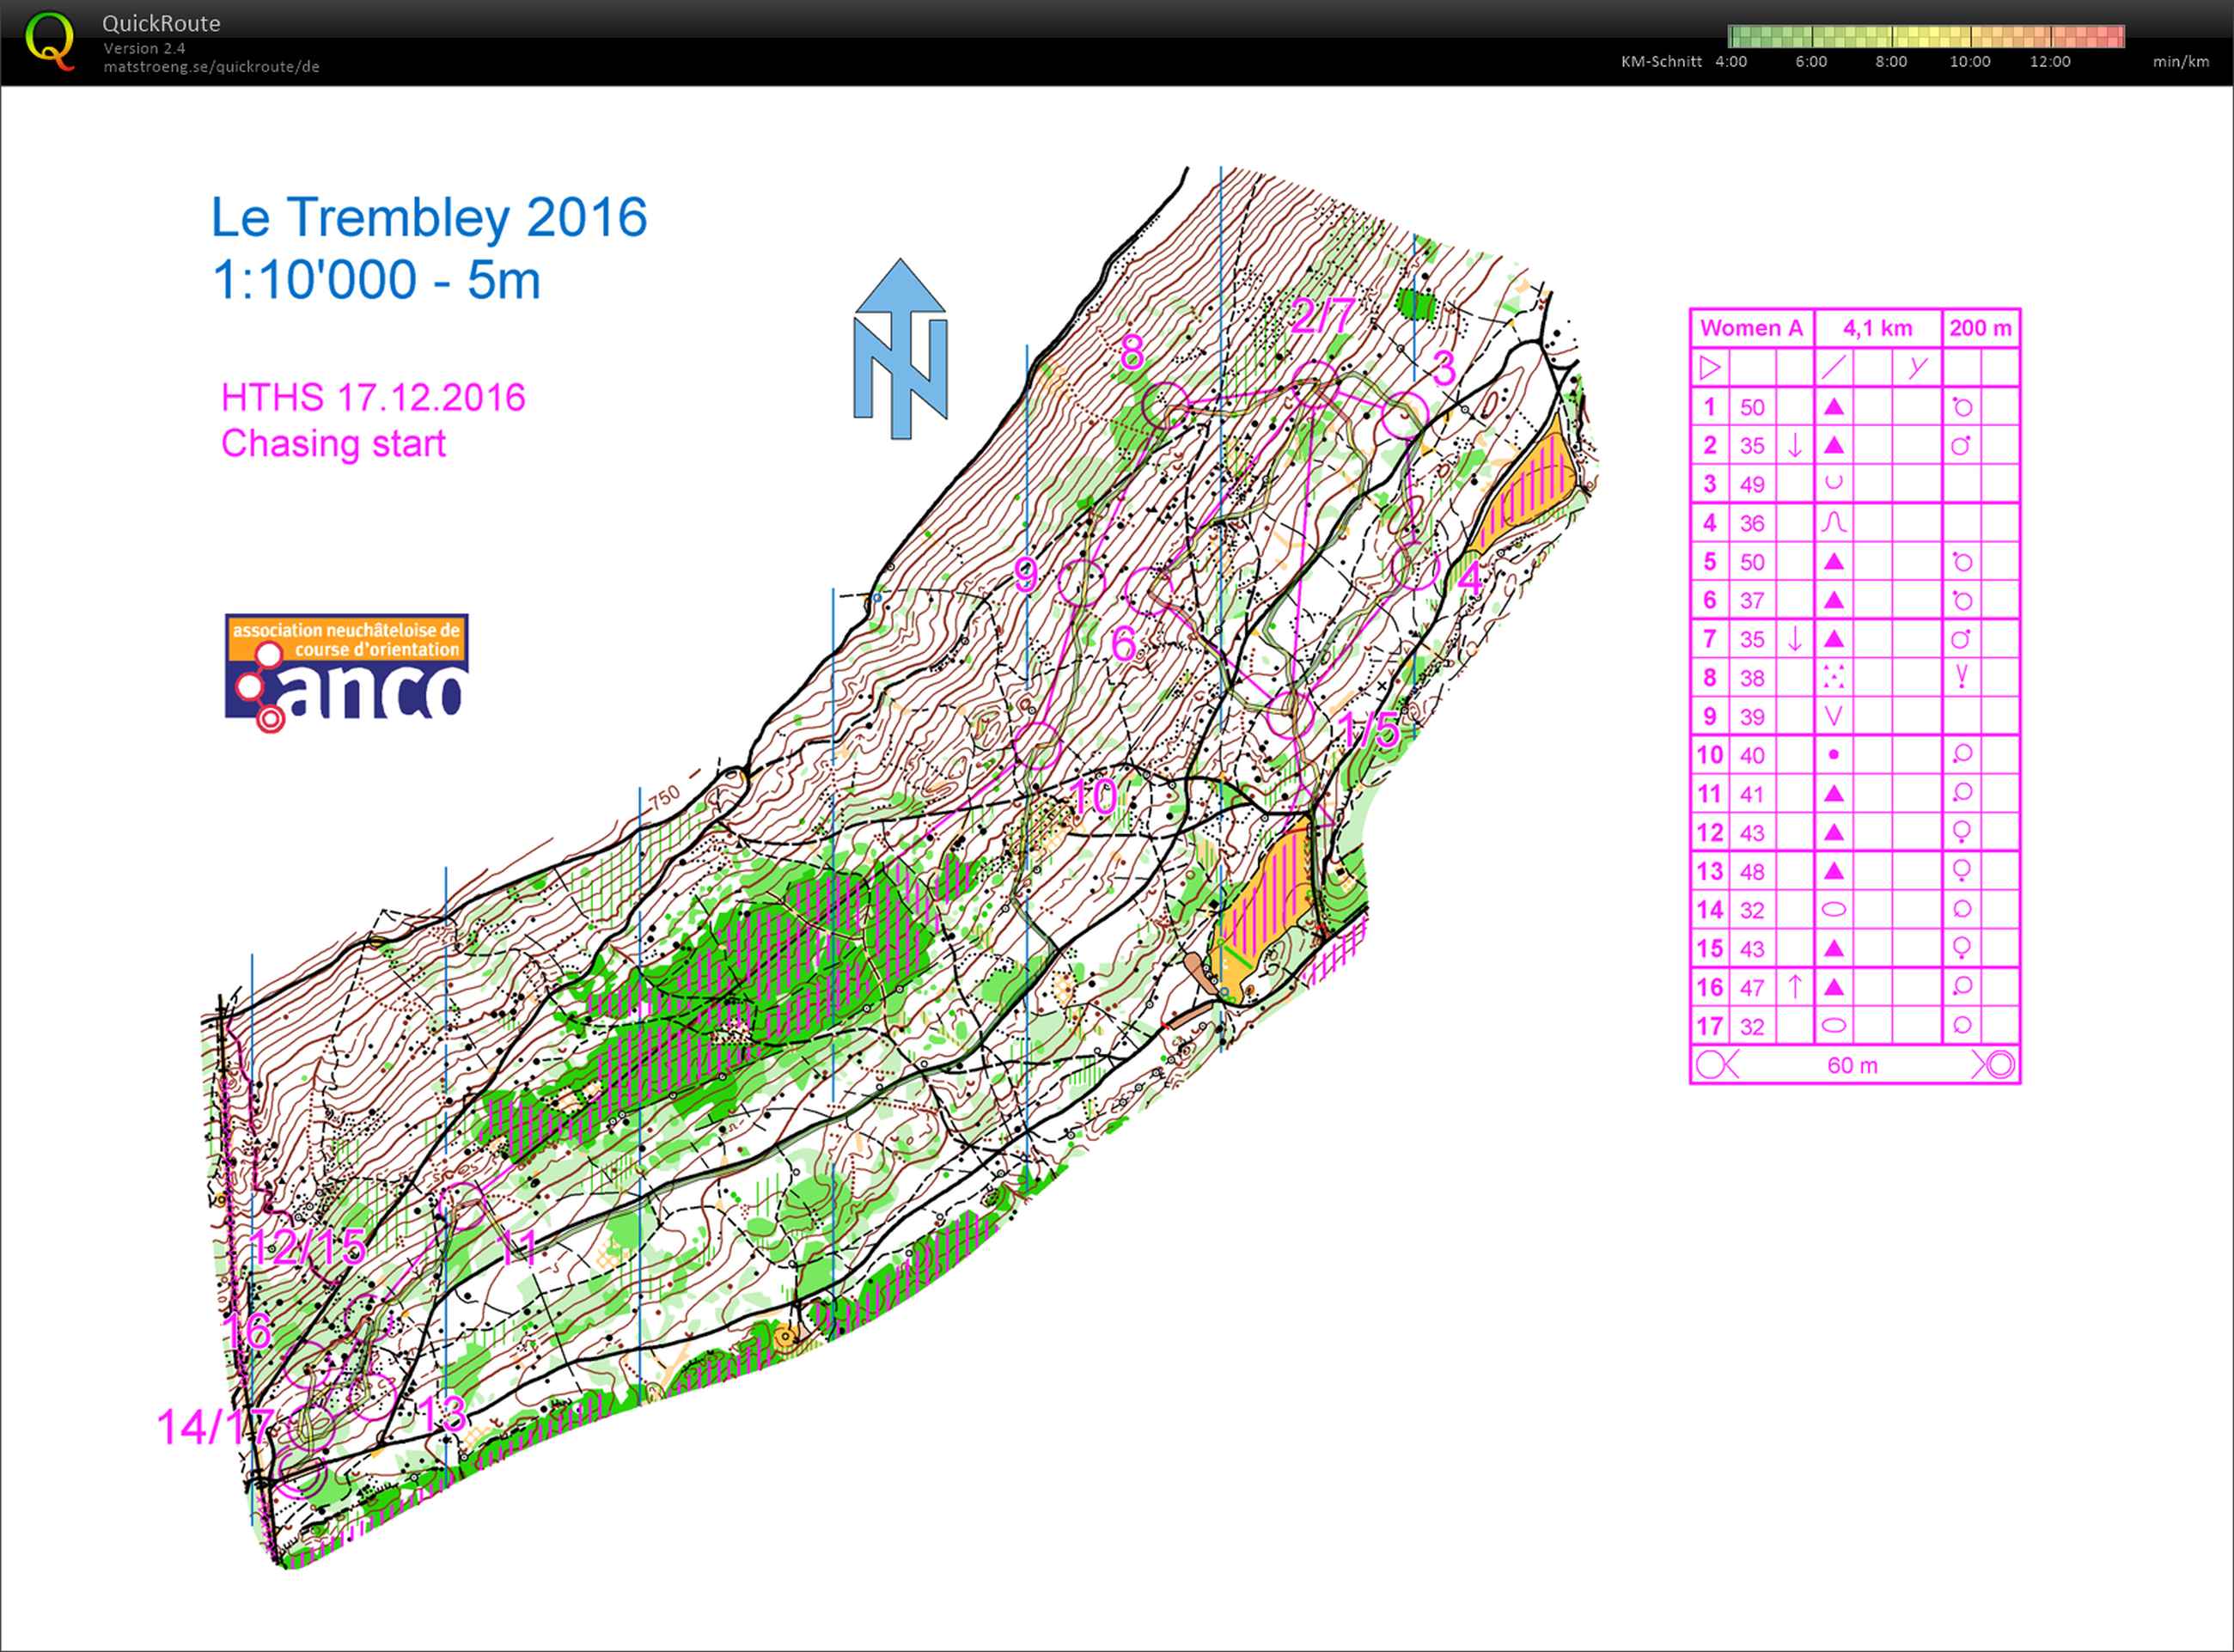Screen dimensions: 2234x1652
Task: Click the pace color gradient legend
Action: pos(1925,37)
